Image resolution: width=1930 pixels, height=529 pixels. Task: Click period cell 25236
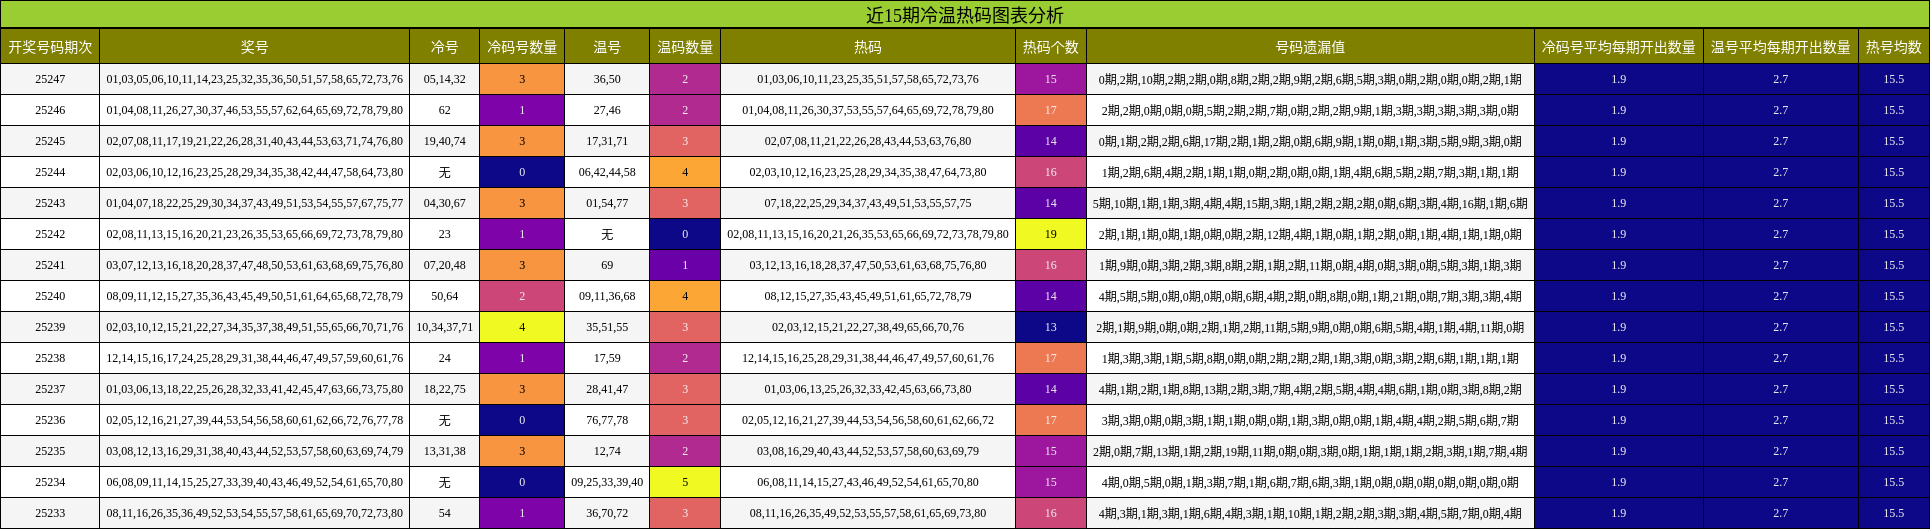click(x=50, y=420)
